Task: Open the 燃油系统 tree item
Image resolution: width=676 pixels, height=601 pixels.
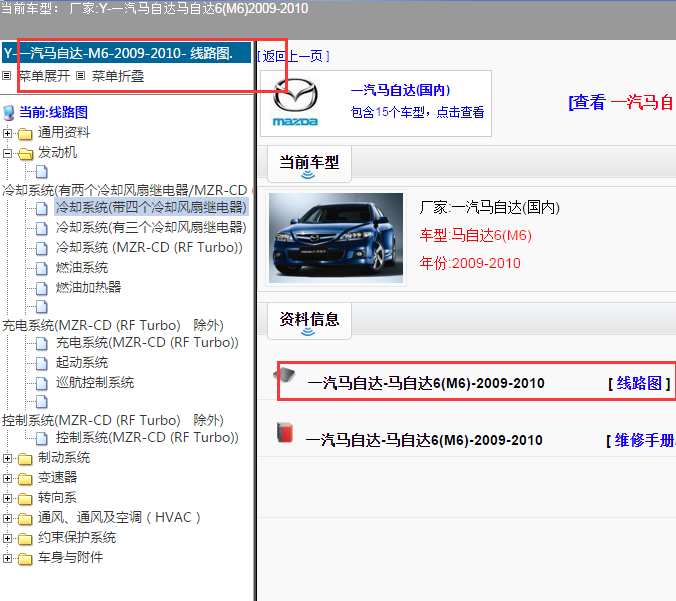Action: [x=82, y=267]
